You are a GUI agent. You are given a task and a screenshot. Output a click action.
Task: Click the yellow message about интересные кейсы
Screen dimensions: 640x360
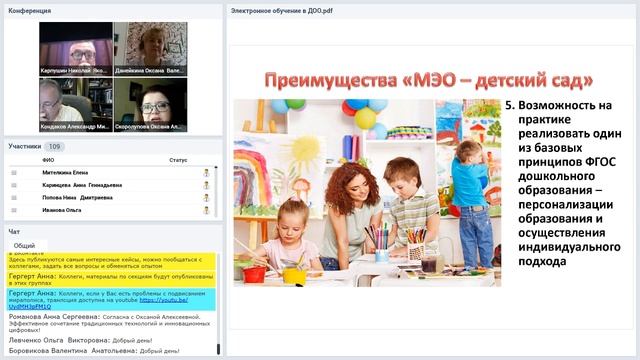pyautogui.click(x=111, y=261)
